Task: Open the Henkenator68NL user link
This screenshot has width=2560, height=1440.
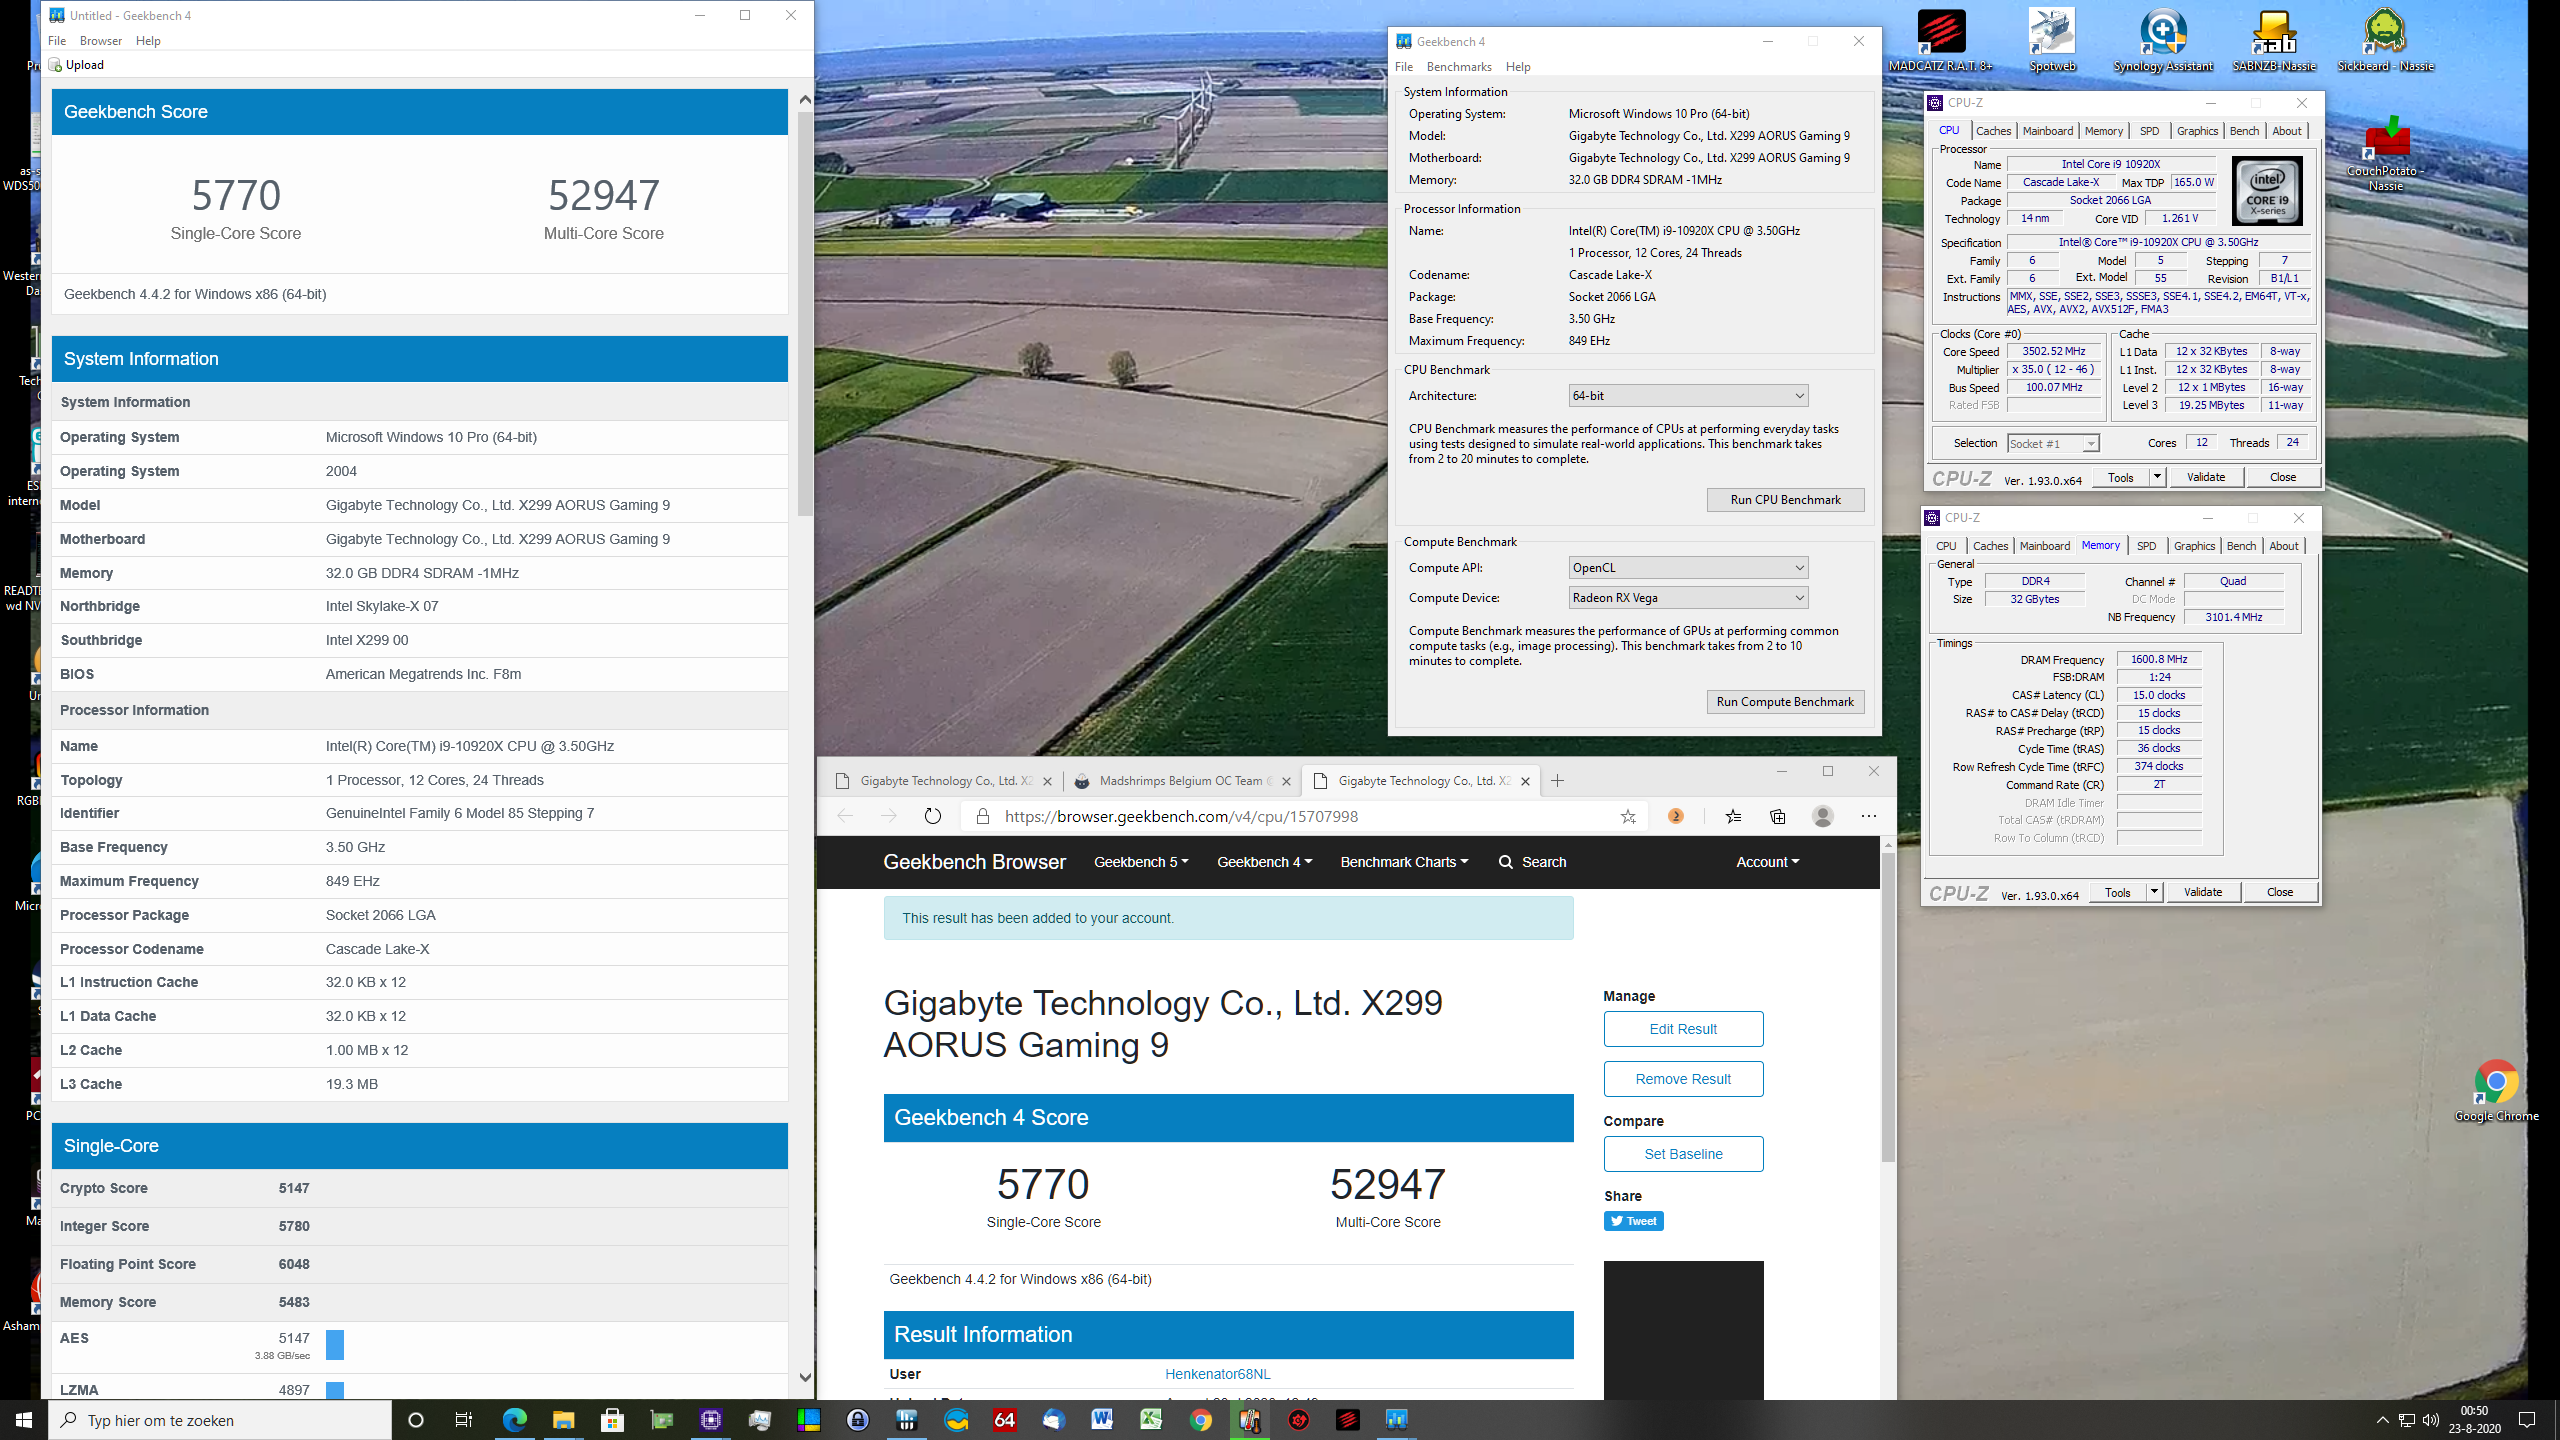Action: [x=1217, y=1374]
